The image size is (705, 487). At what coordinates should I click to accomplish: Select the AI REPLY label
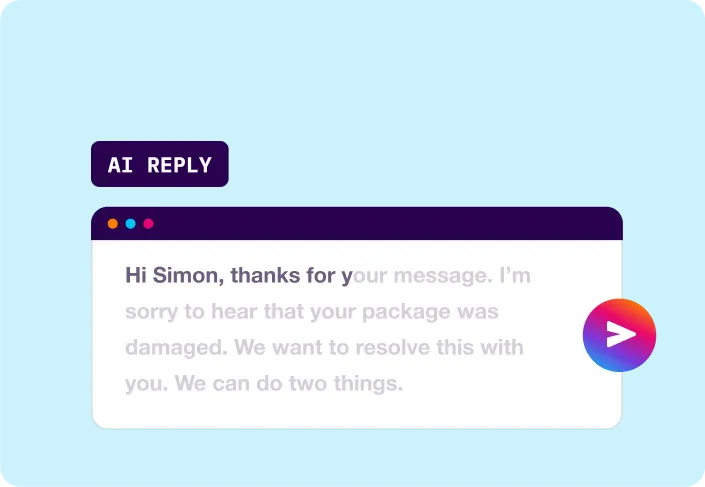click(160, 165)
